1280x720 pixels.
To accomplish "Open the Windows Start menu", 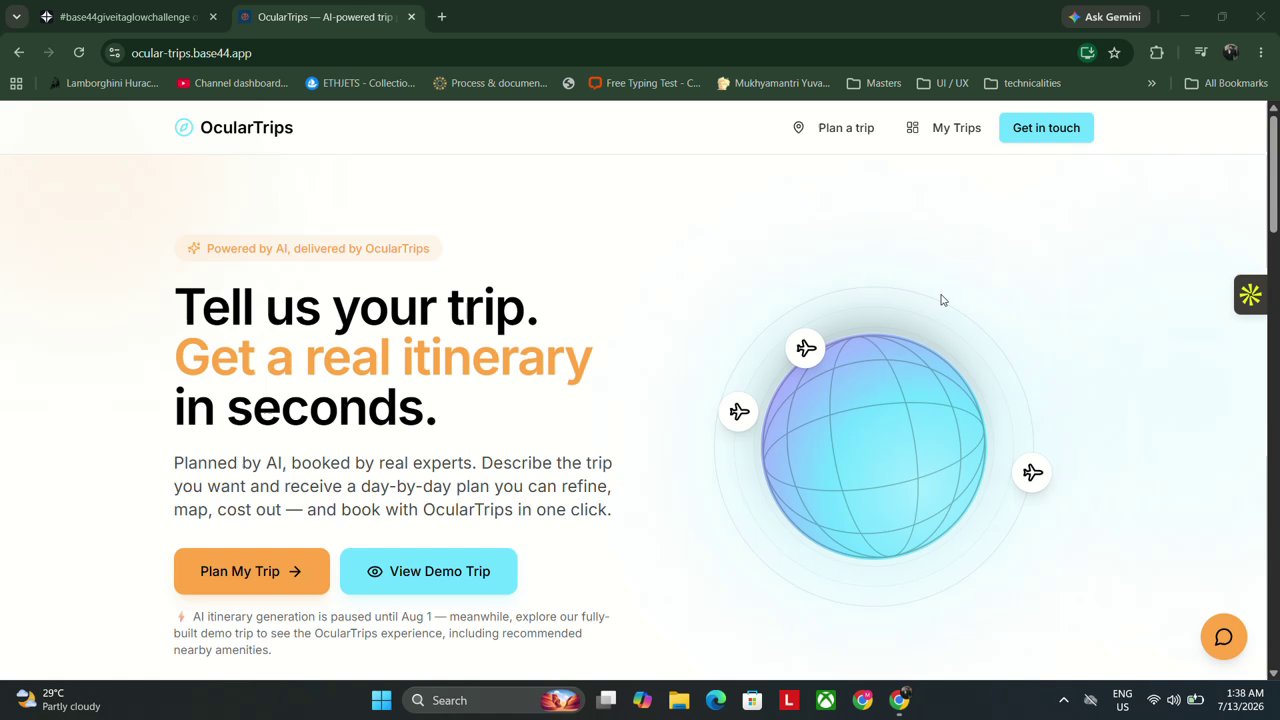I will (x=382, y=700).
